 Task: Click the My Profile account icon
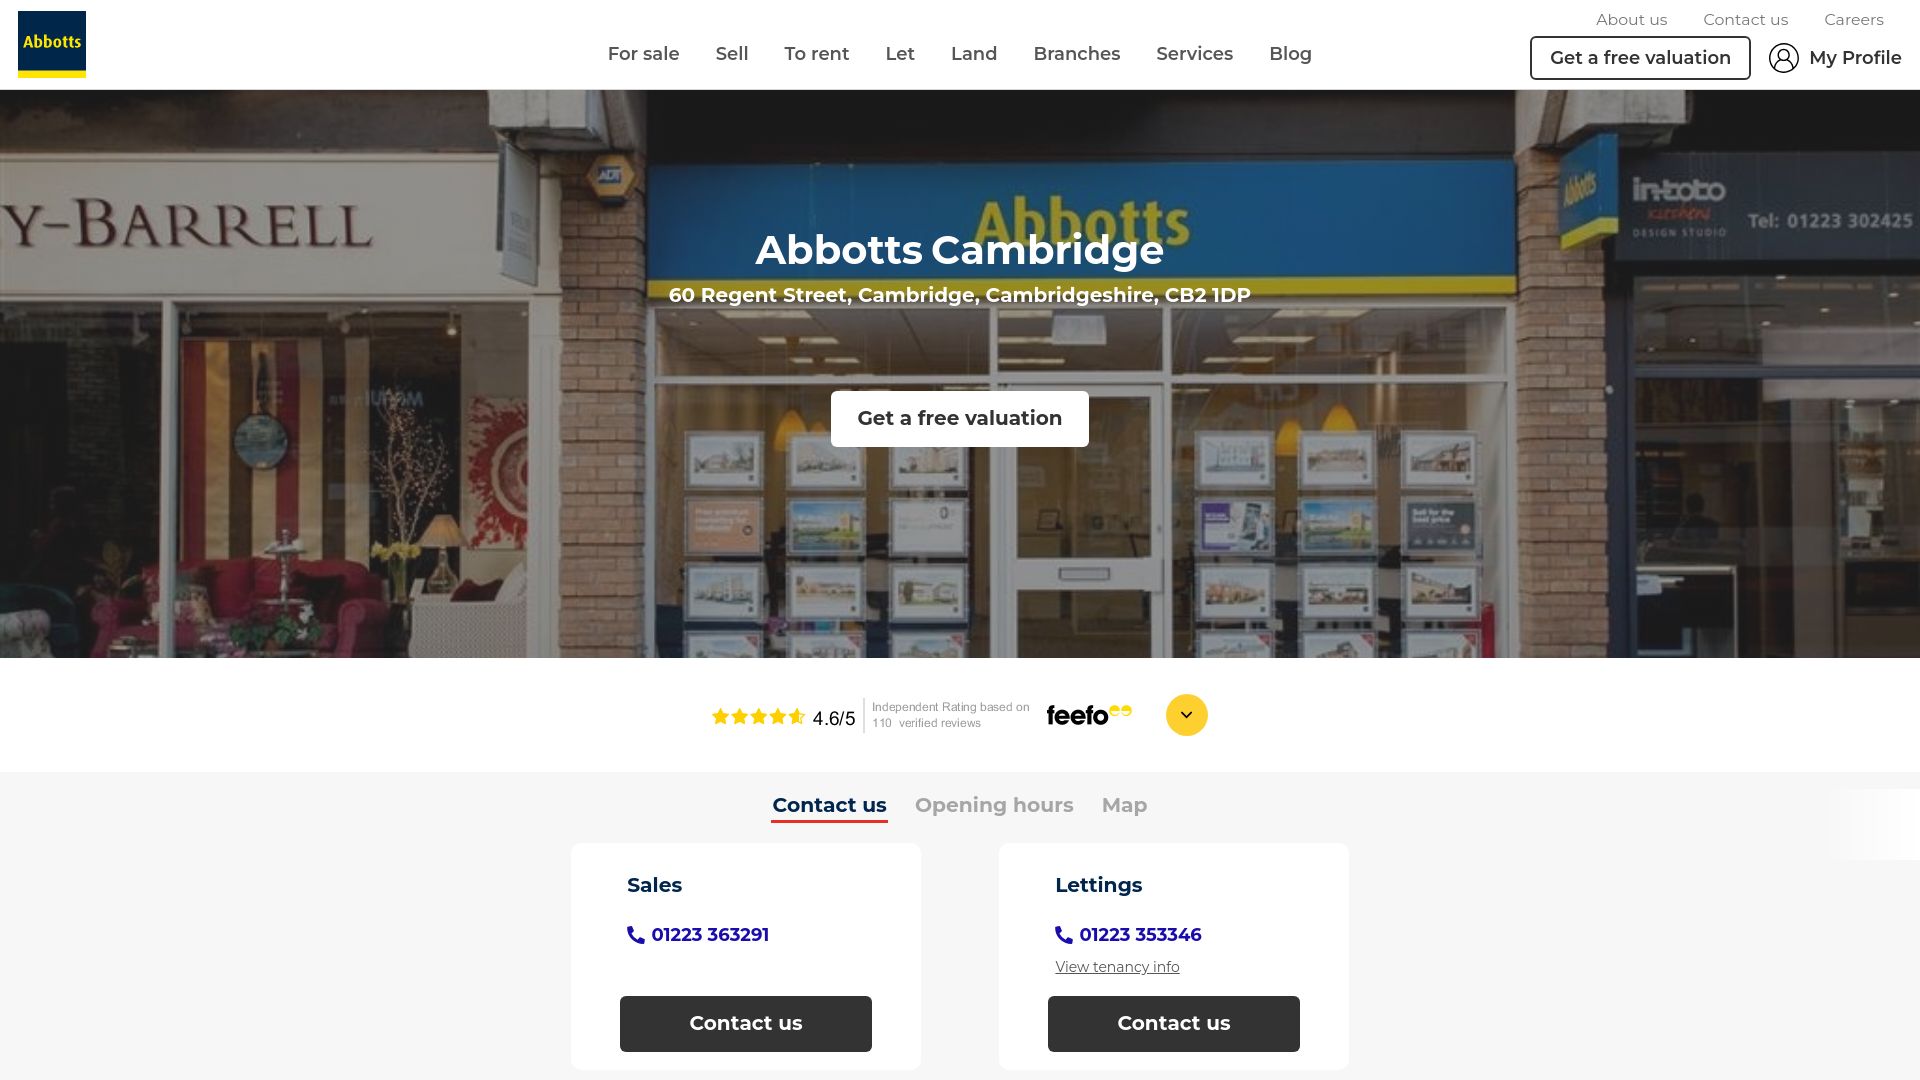(1783, 58)
